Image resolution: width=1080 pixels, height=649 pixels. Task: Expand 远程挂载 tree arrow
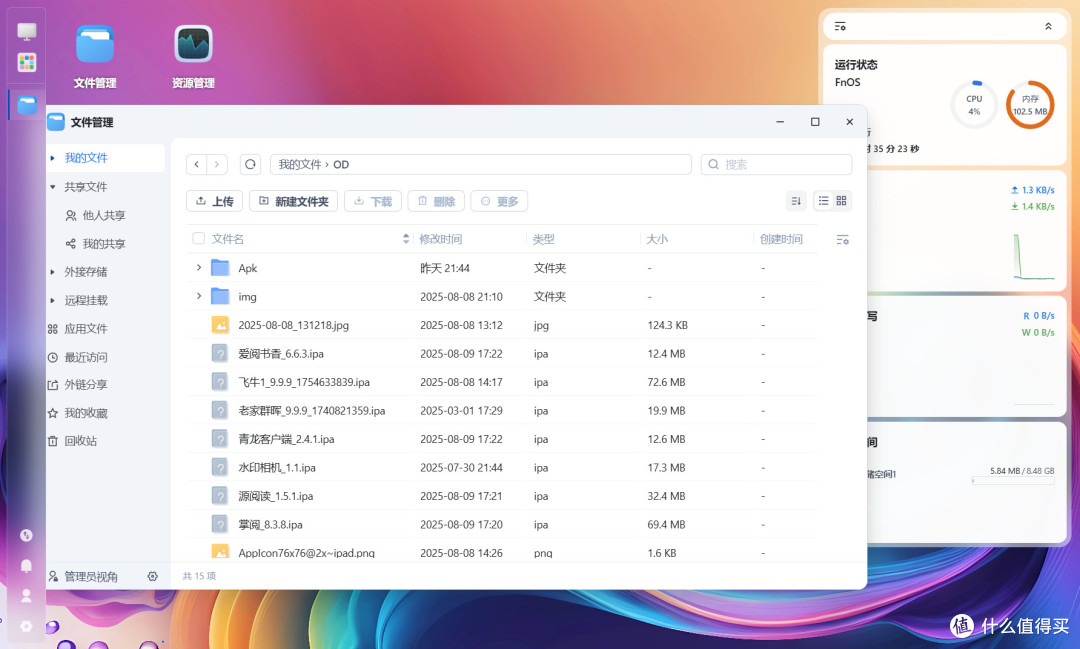point(53,300)
